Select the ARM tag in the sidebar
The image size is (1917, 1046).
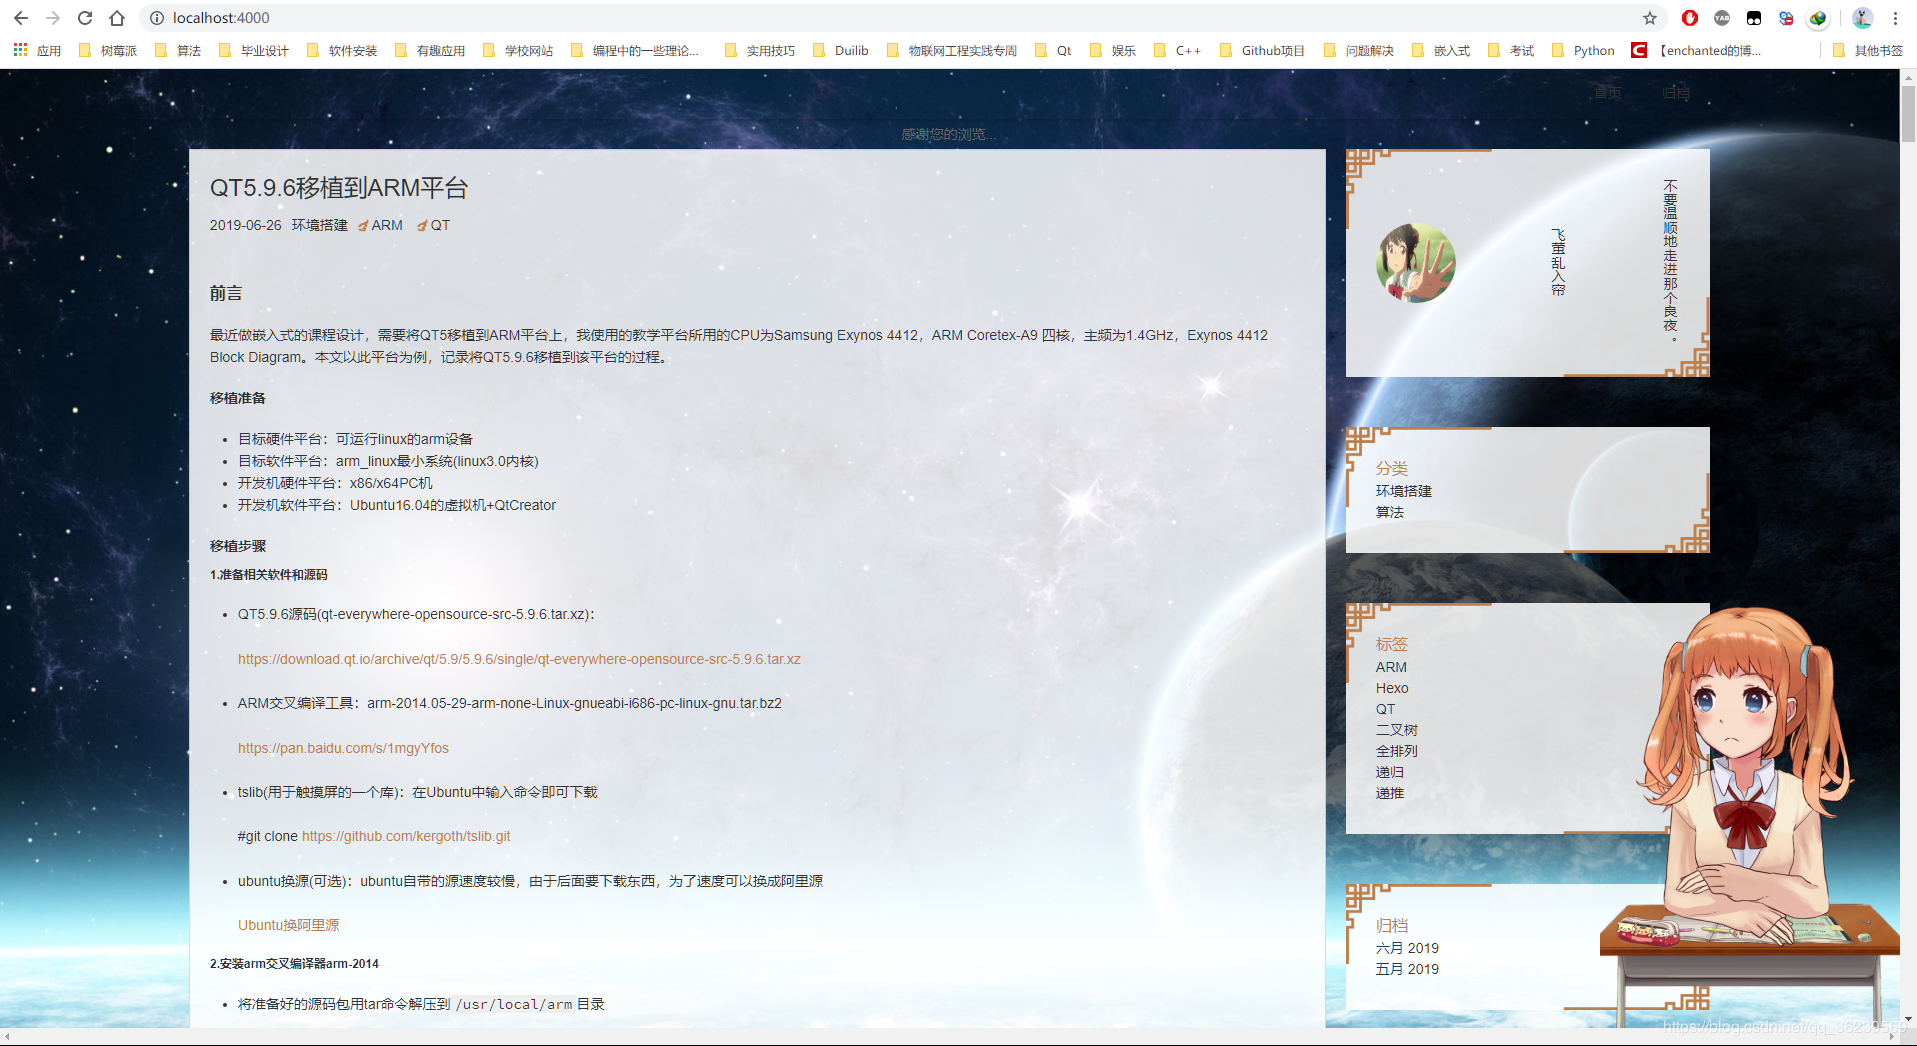pyautogui.click(x=1391, y=667)
